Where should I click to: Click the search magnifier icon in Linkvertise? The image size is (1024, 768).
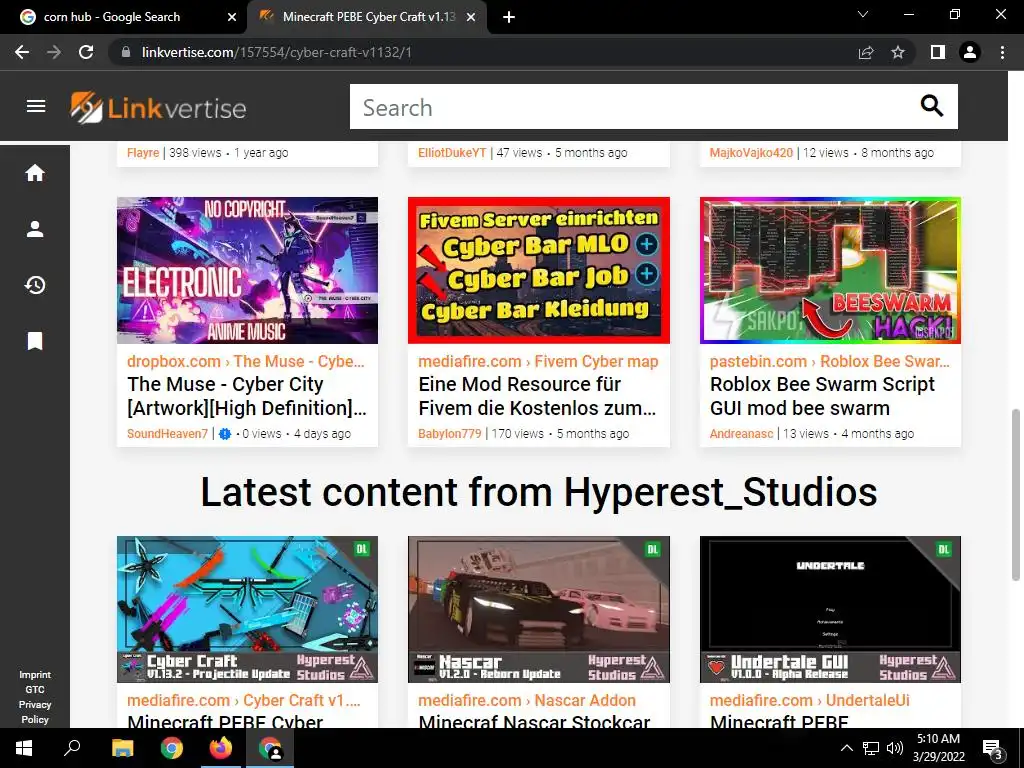[932, 105]
